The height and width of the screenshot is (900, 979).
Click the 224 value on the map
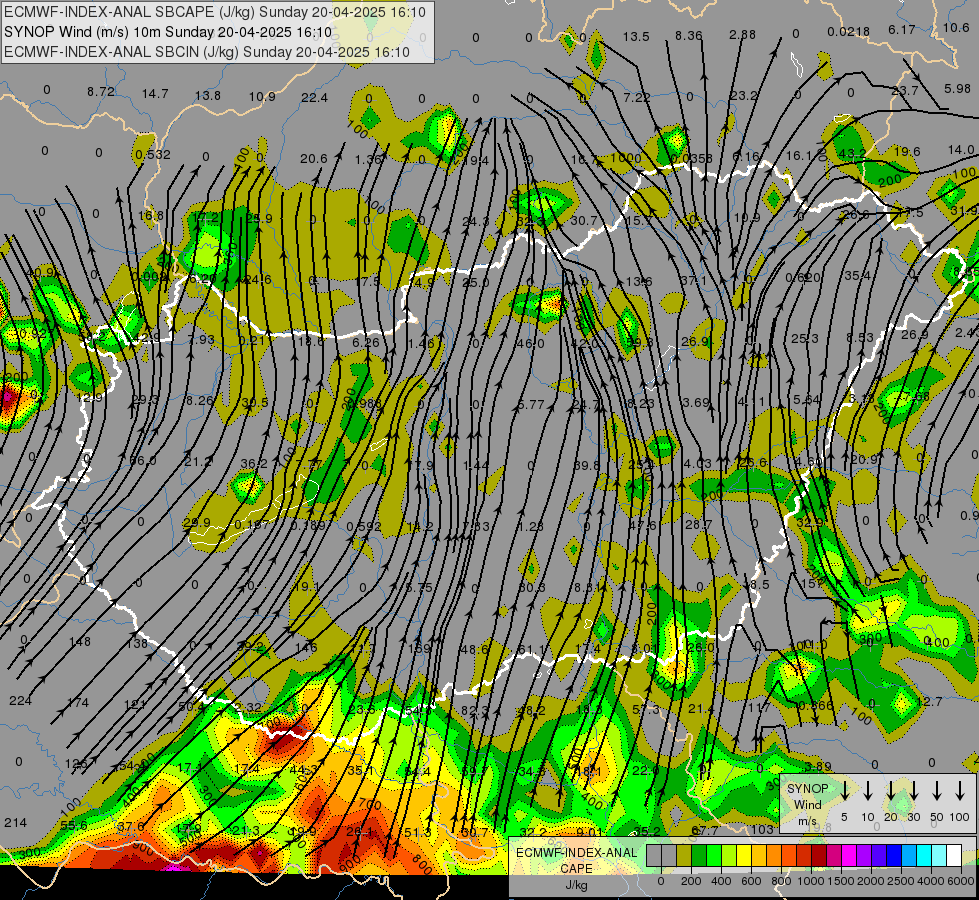[x=21, y=701]
